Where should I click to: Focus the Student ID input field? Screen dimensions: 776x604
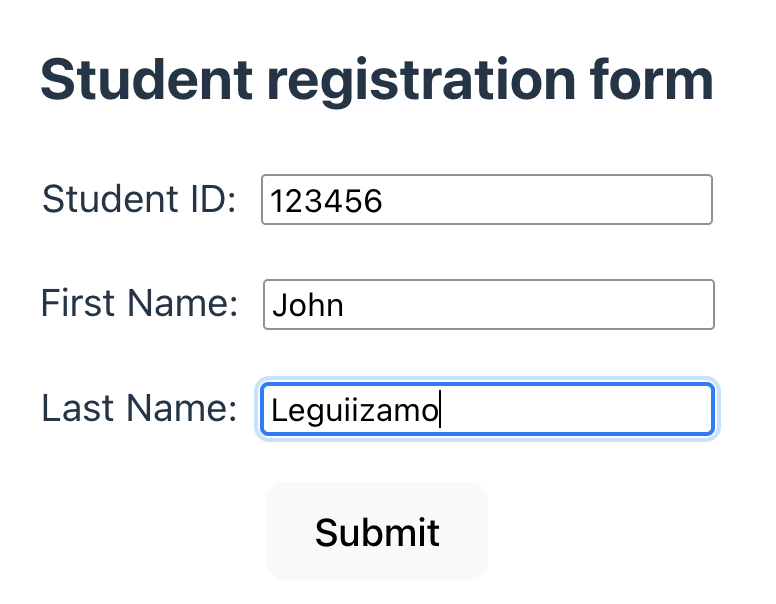[487, 200]
